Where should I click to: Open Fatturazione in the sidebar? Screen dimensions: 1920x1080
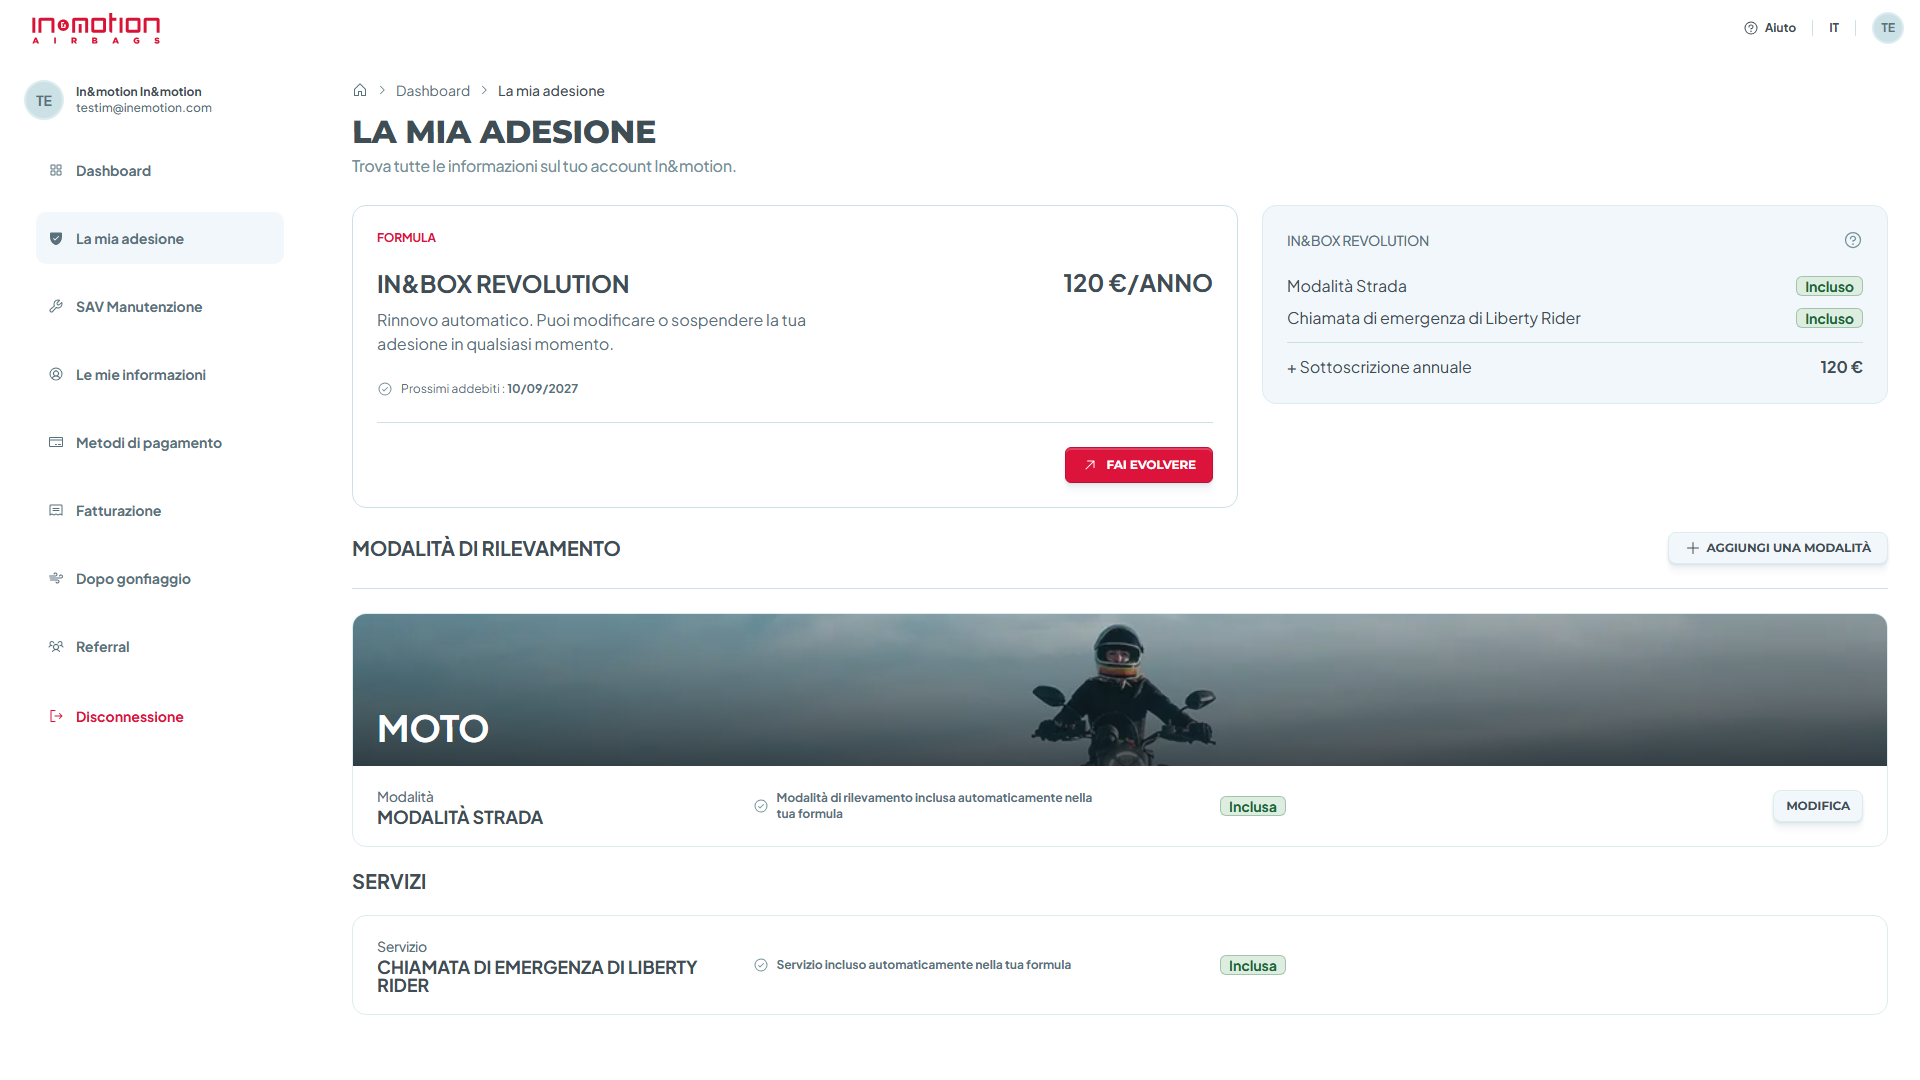pyautogui.click(x=160, y=511)
